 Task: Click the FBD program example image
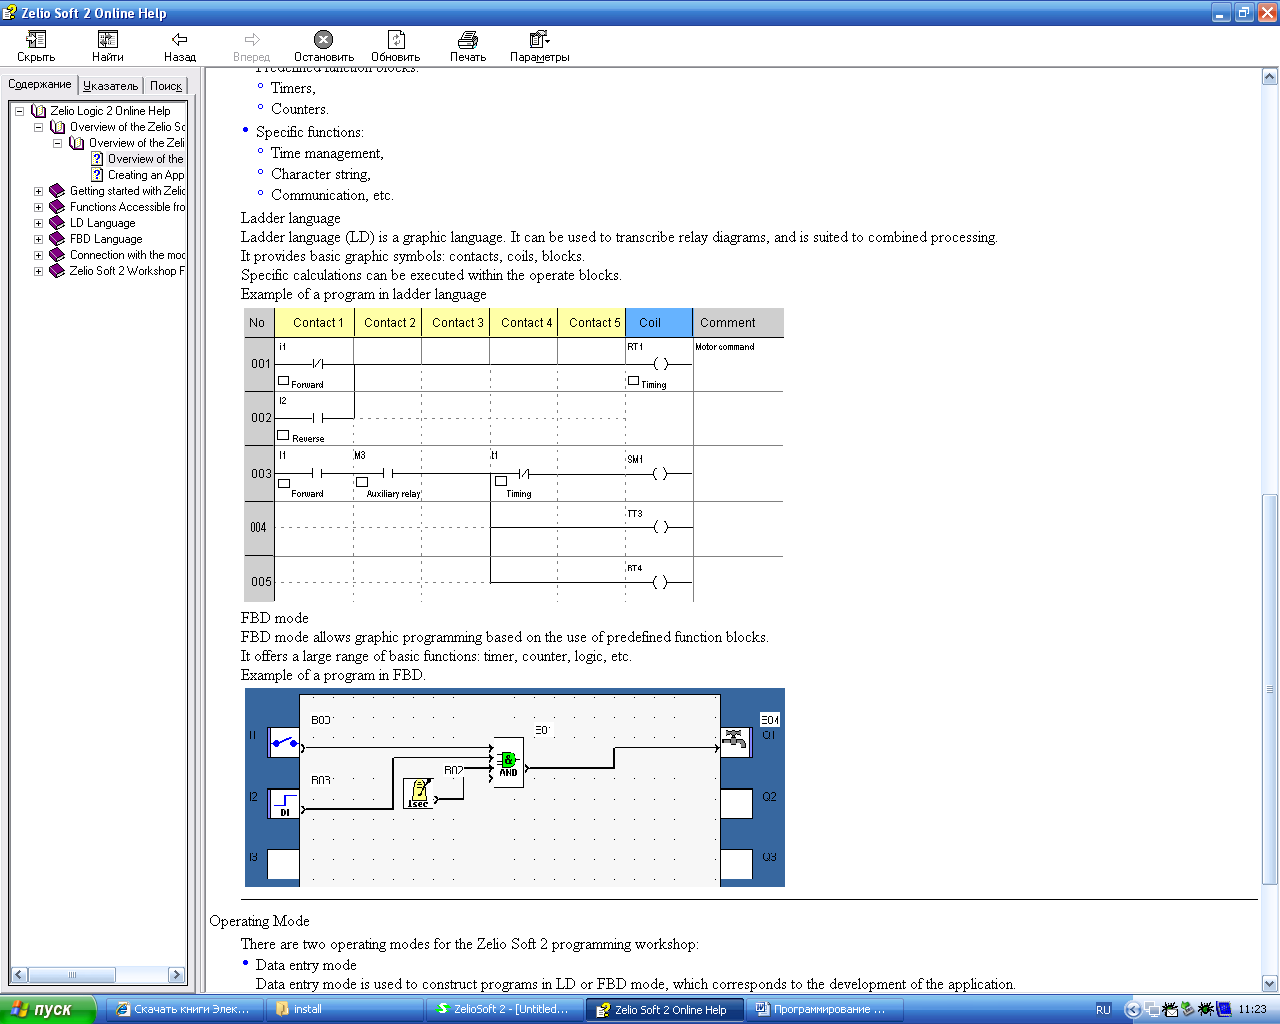point(515,787)
